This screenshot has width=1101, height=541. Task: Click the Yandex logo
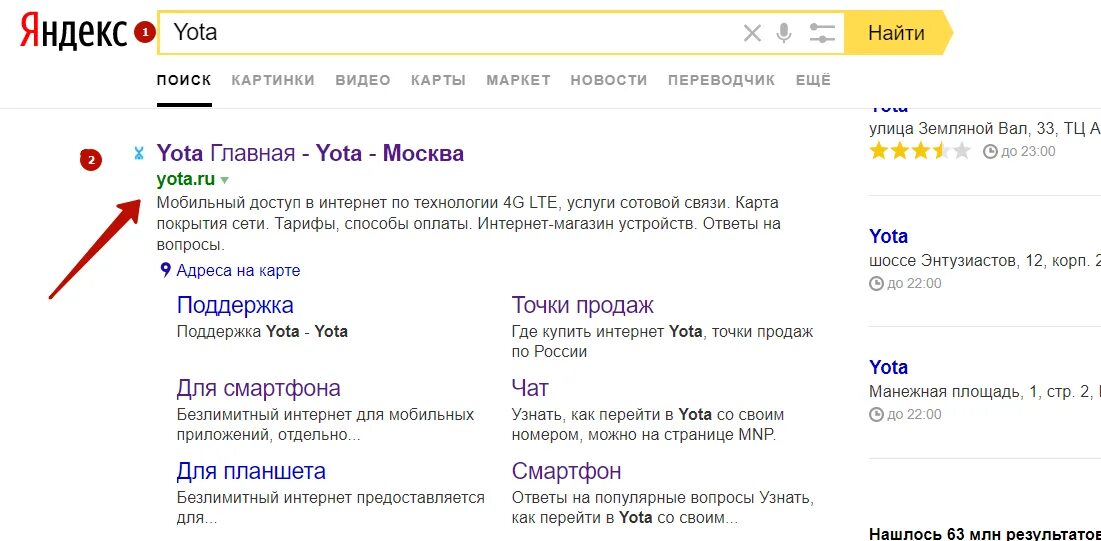[x=74, y=33]
